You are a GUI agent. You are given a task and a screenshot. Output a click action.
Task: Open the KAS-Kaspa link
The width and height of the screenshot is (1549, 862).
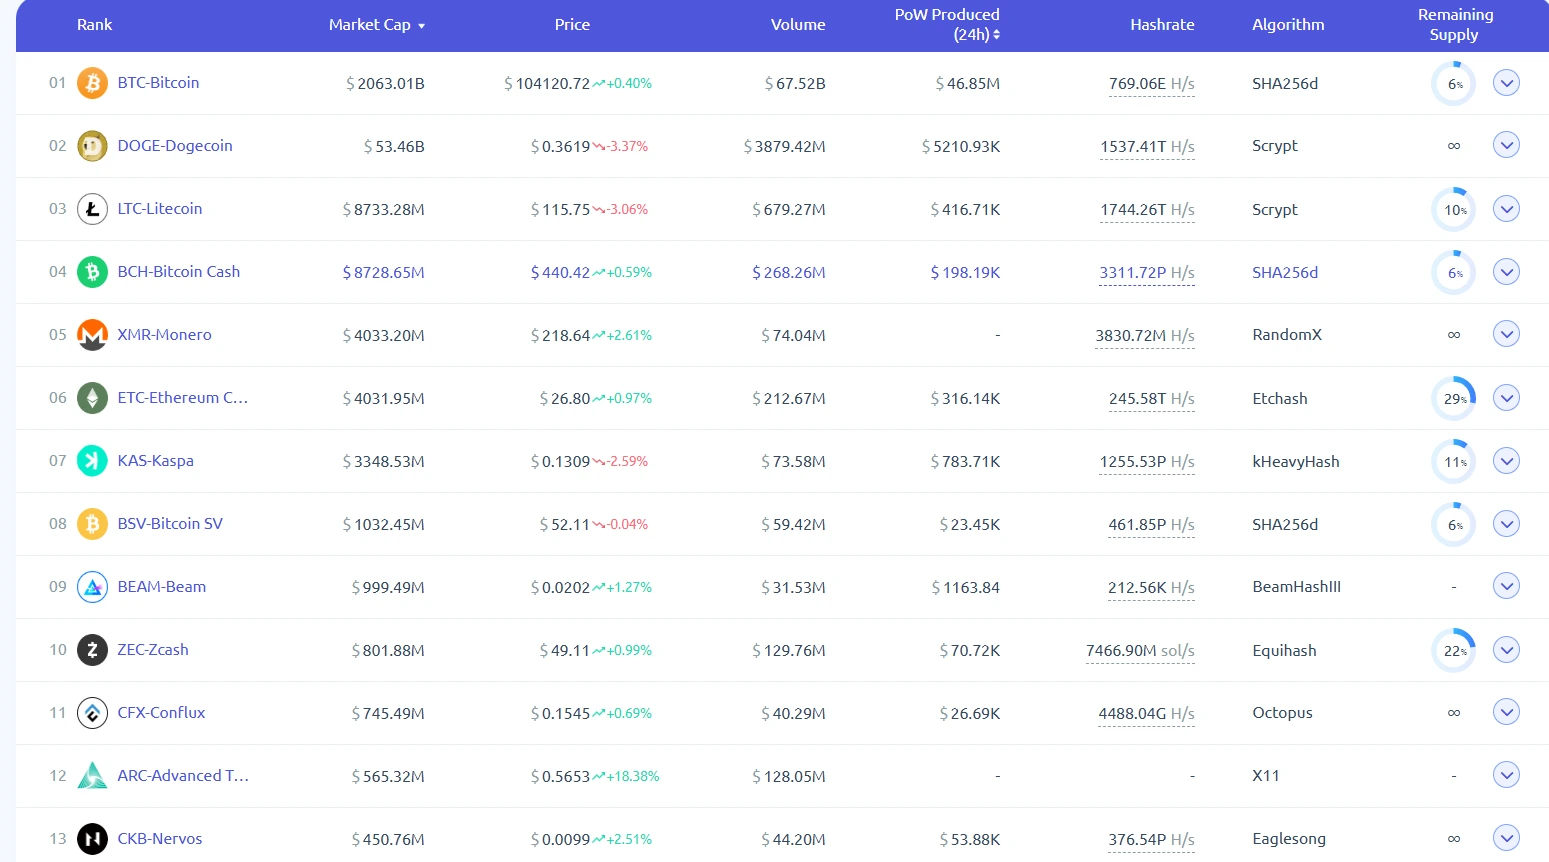(155, 461)
